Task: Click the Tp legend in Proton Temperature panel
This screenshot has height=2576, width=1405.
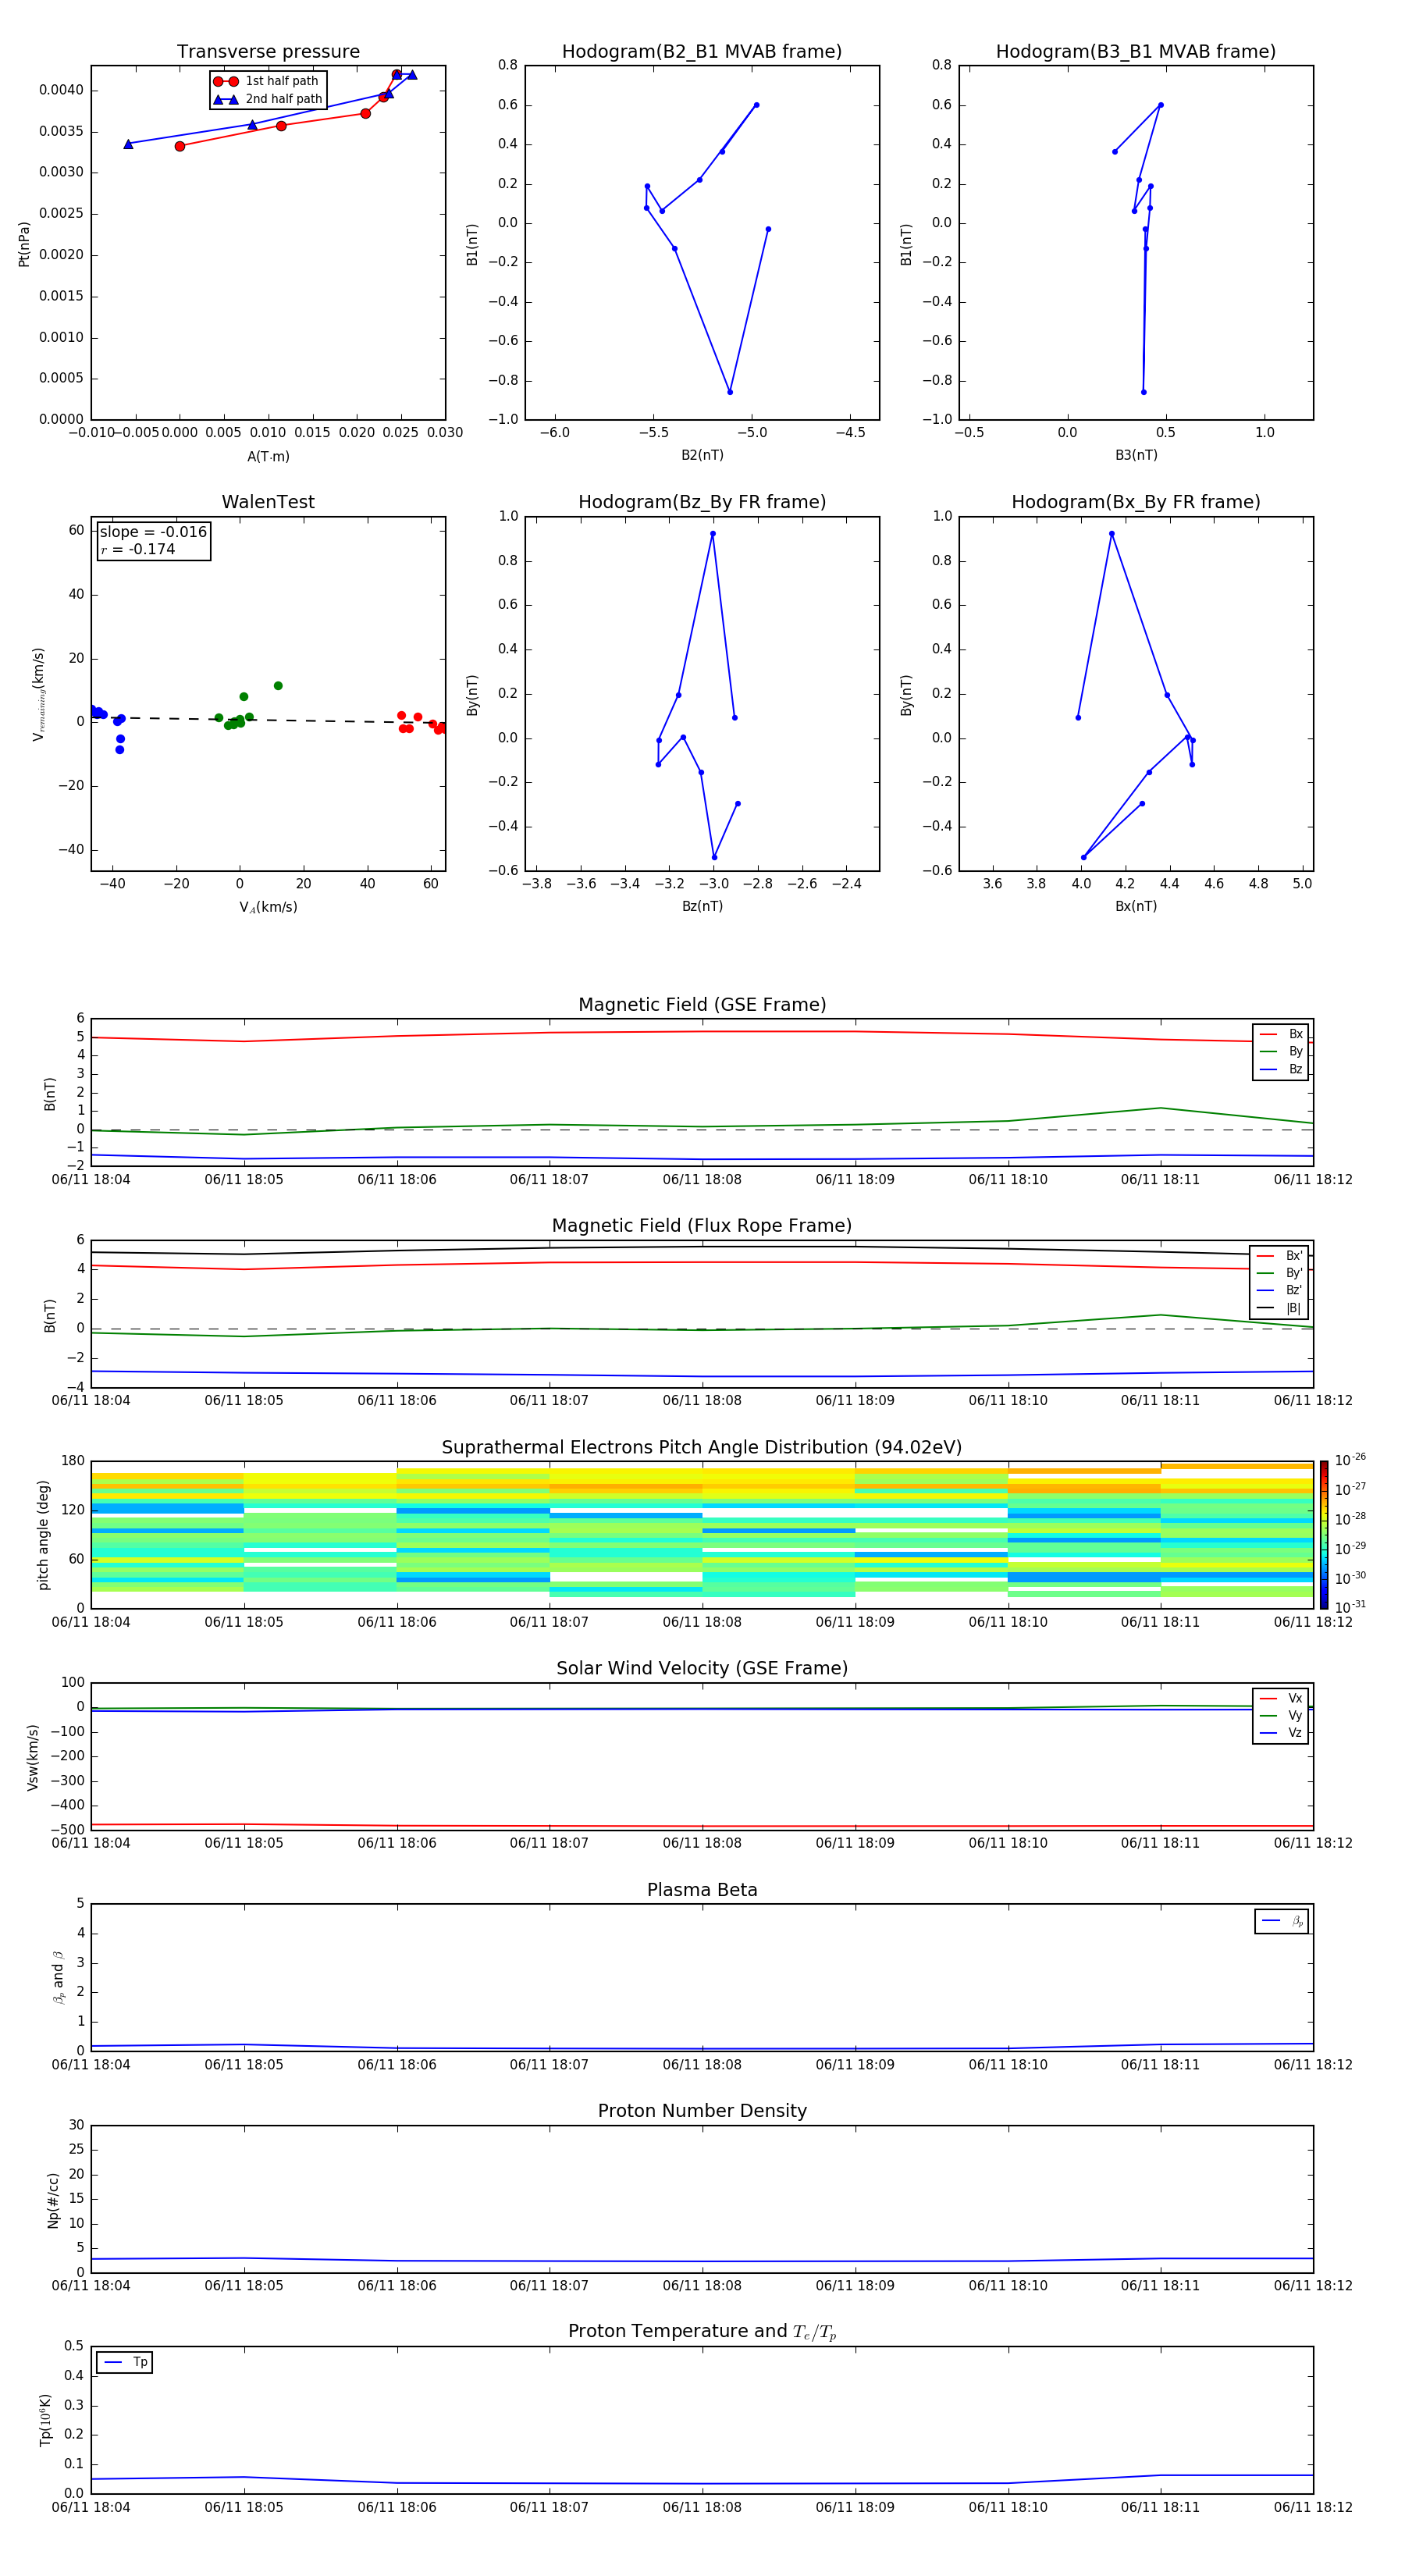Action: (124, 2362)
